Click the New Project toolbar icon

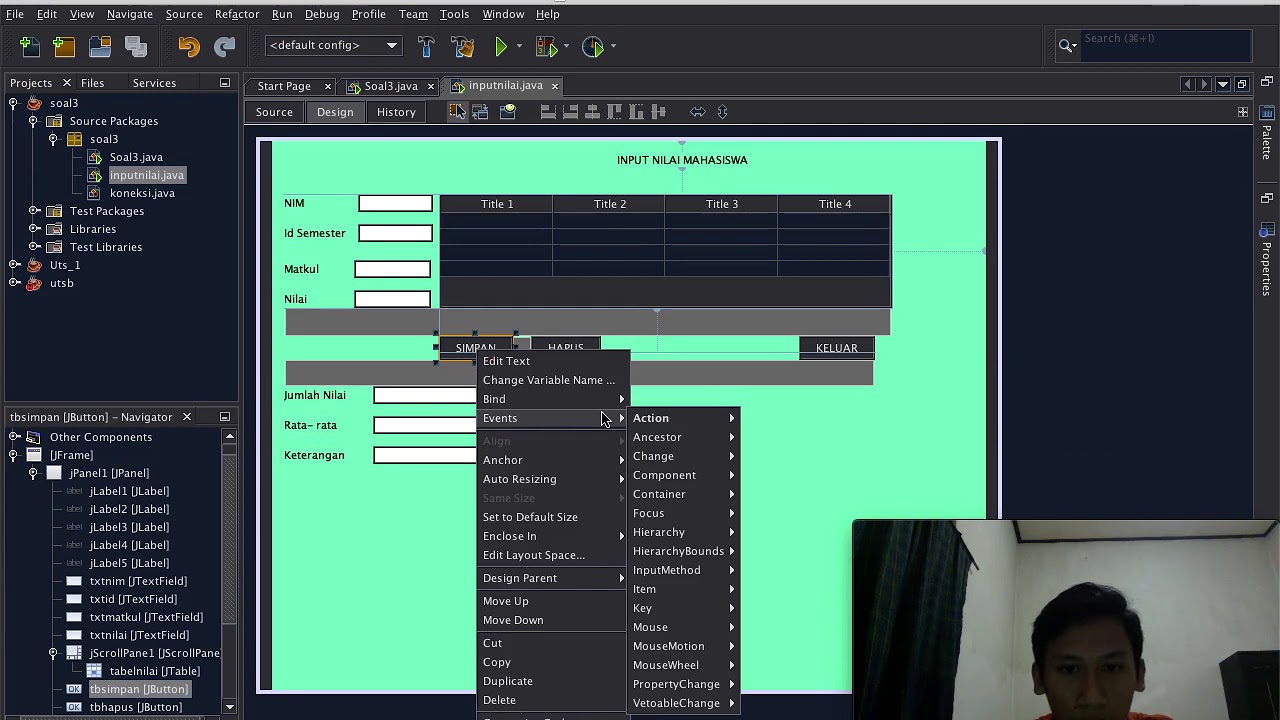(x=64, y=46)
